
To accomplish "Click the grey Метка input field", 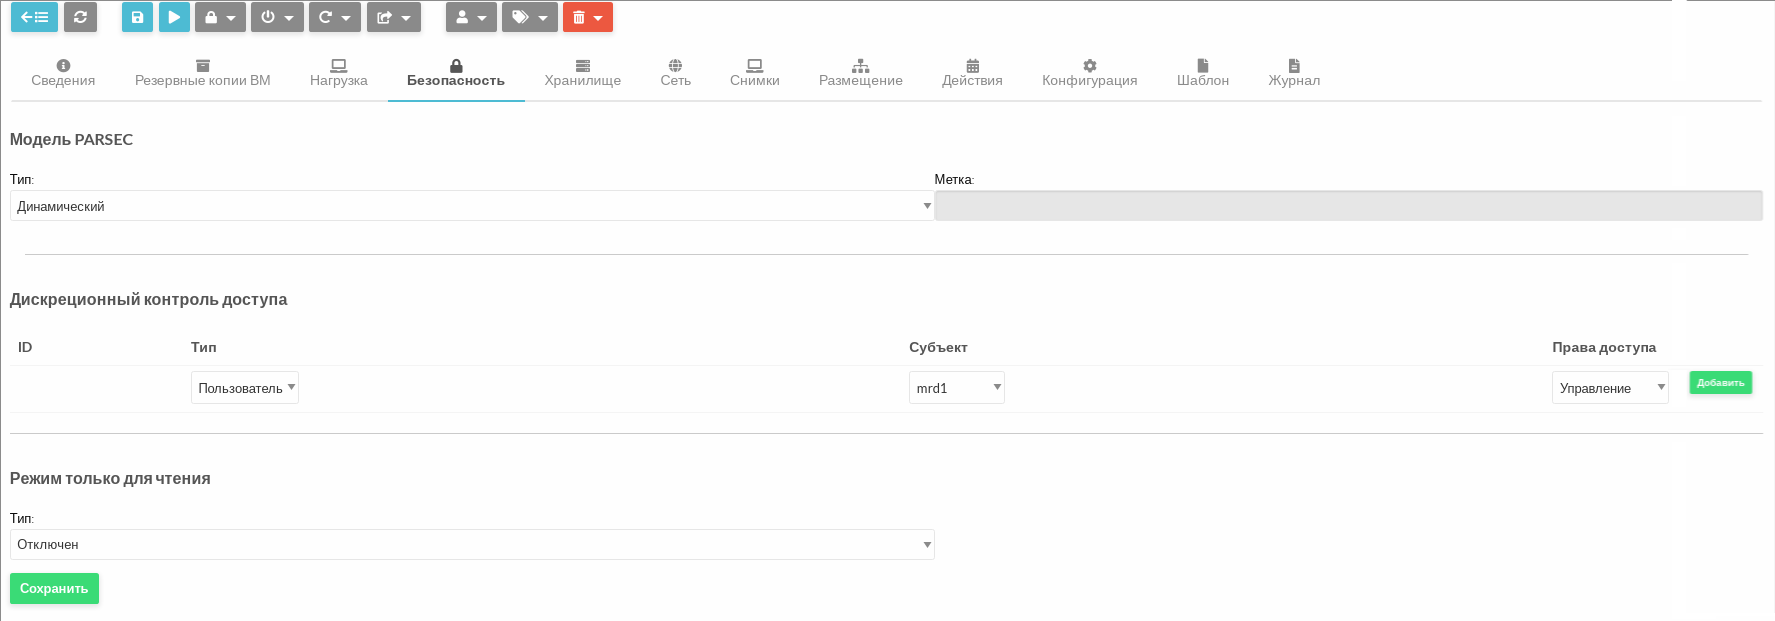I will point(1348,206).
